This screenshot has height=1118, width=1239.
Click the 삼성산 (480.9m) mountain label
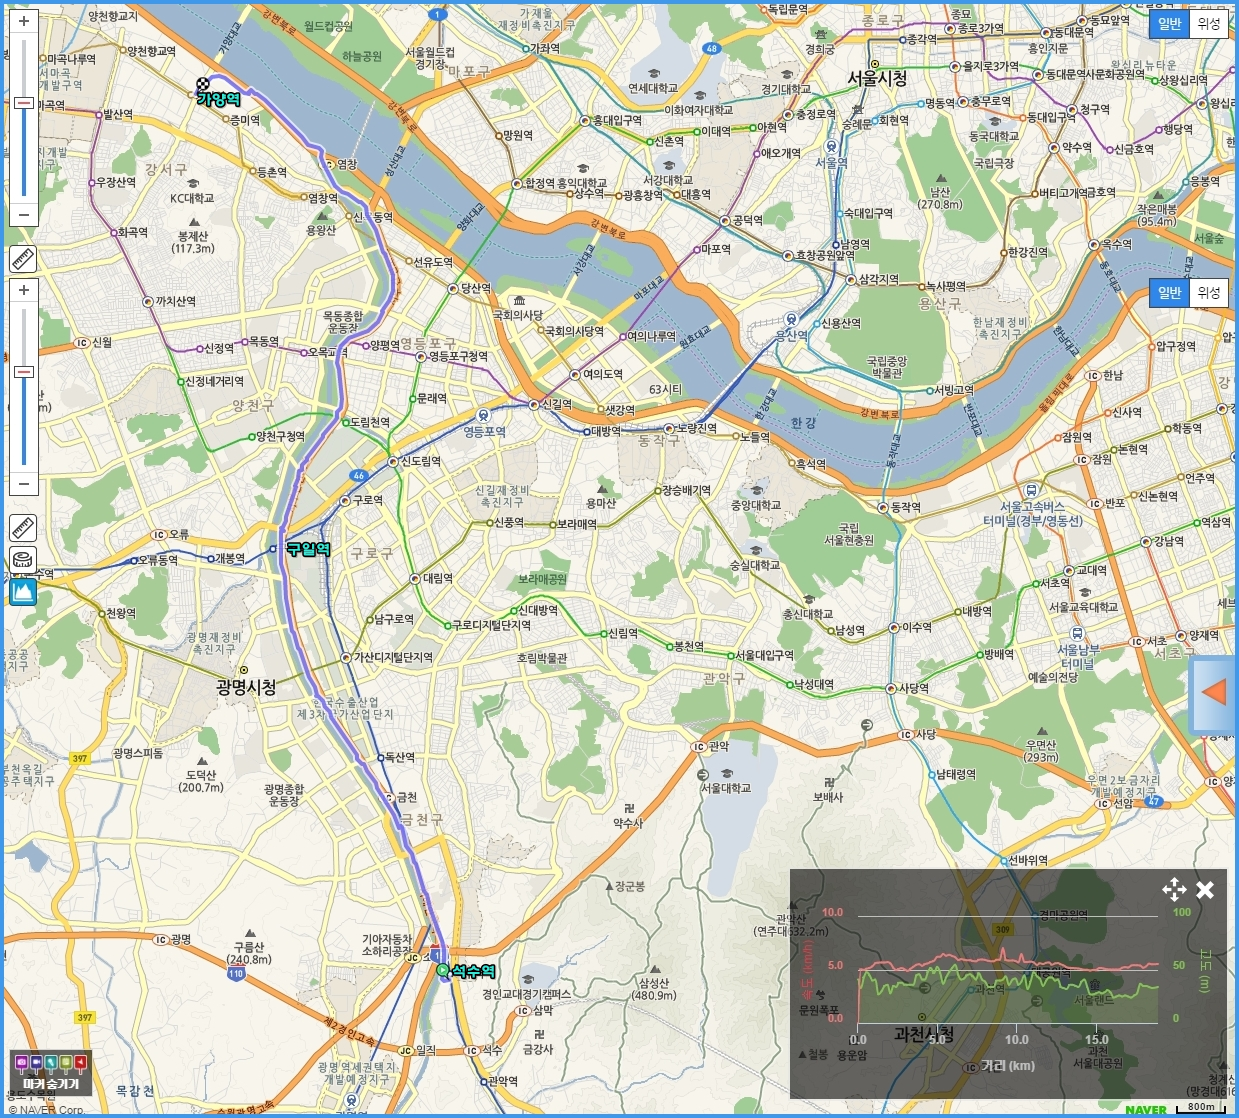654,989
